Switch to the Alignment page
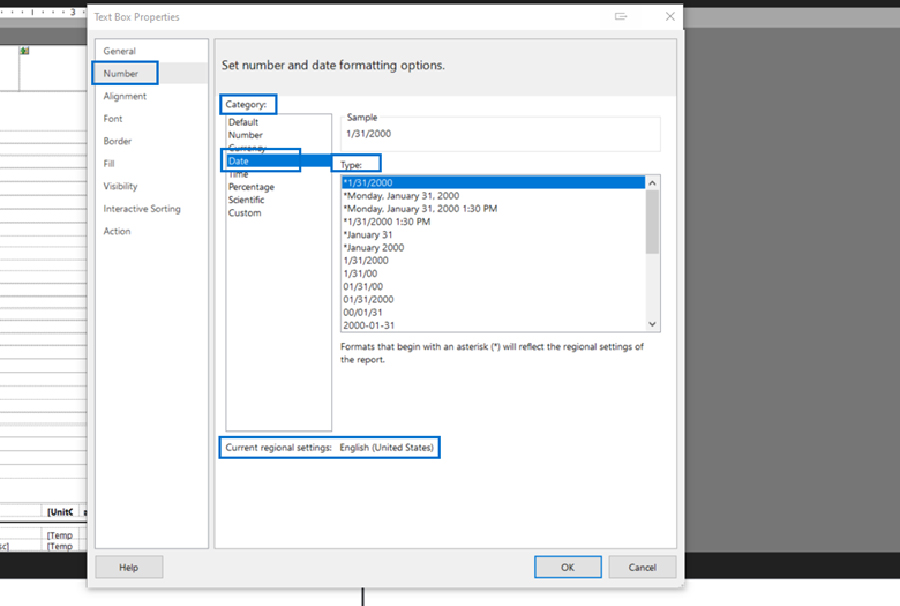Viewport: 900px width, 606px height. click(125, 96)
